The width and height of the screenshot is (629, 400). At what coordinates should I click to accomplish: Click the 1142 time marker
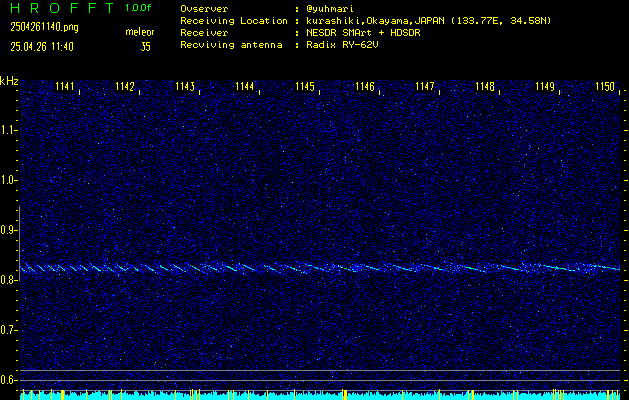pyautogui.click(x=124, y=86)
